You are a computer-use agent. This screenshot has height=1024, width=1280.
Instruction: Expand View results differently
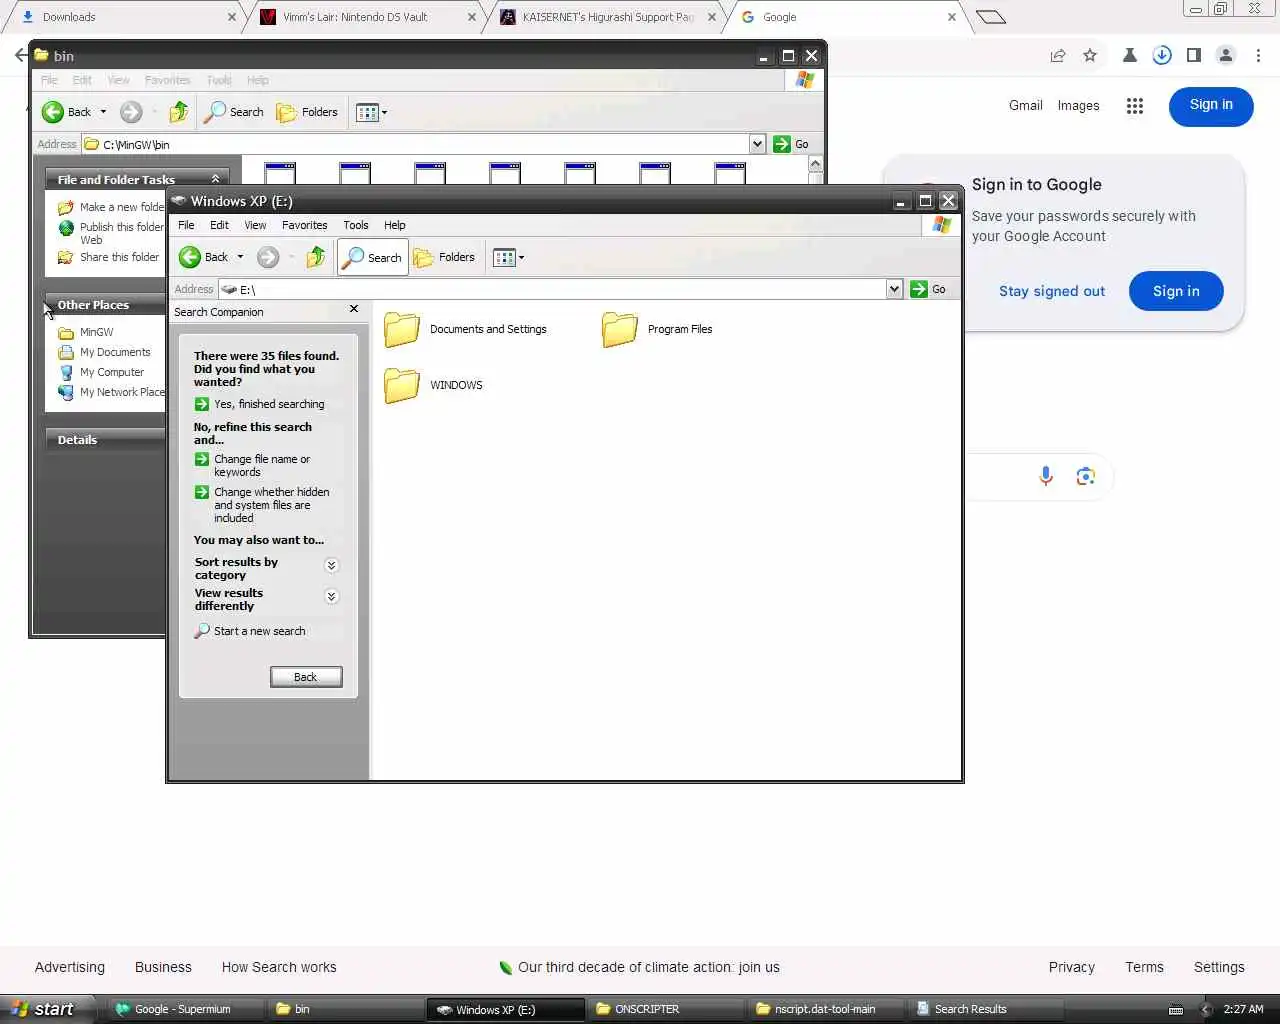pos(332,597)
